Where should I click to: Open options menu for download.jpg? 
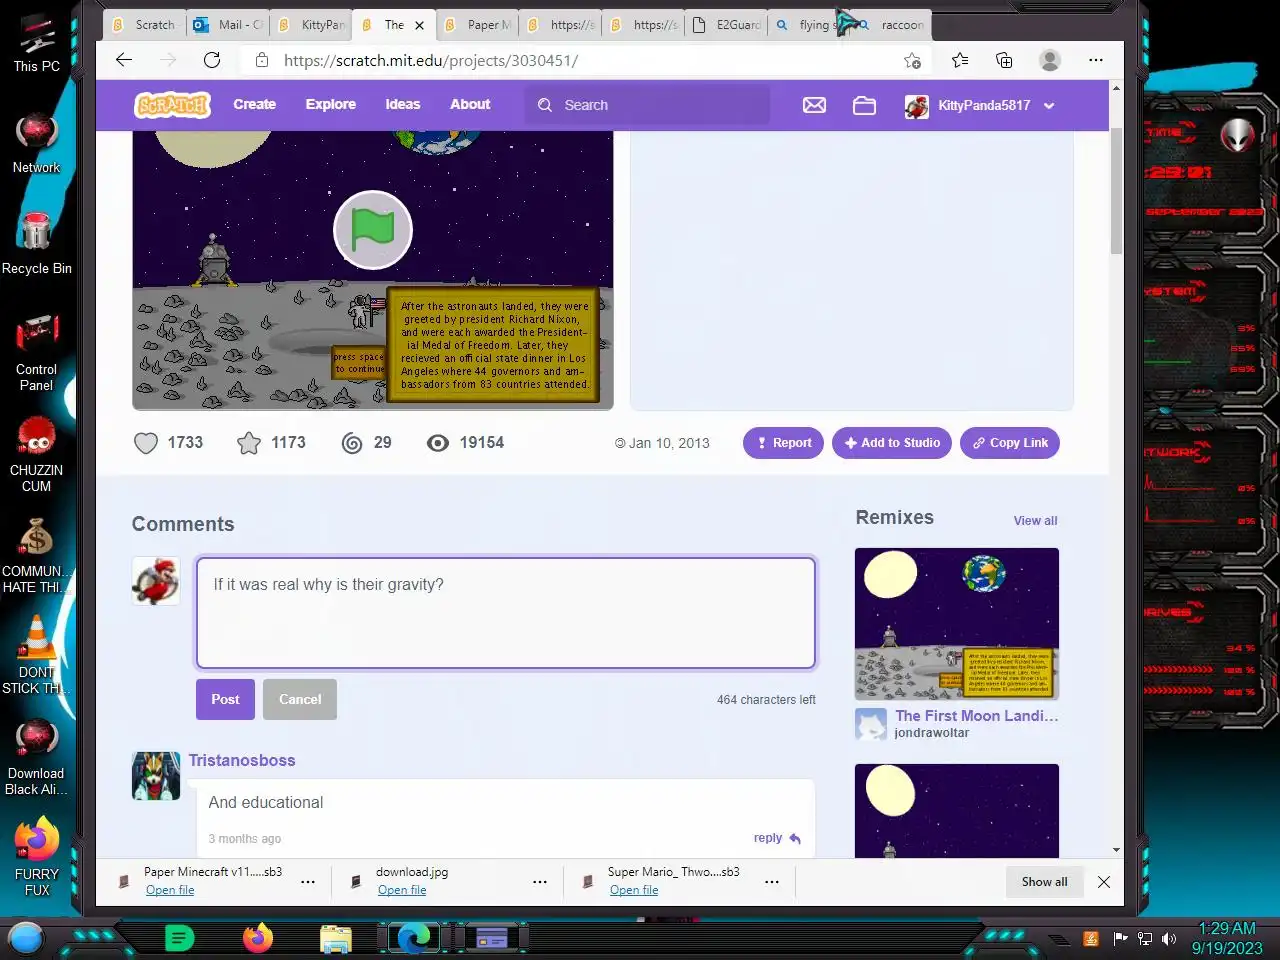click(540, 882)
